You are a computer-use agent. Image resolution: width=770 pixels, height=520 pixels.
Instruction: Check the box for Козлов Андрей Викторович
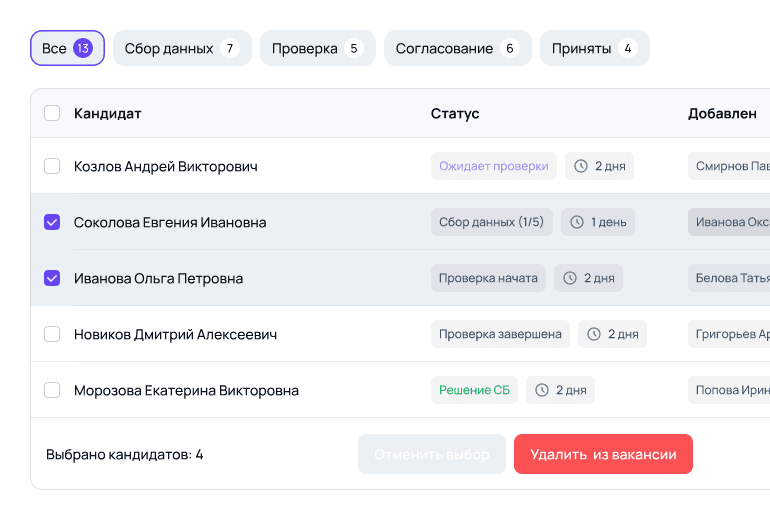tap(52, 166)
